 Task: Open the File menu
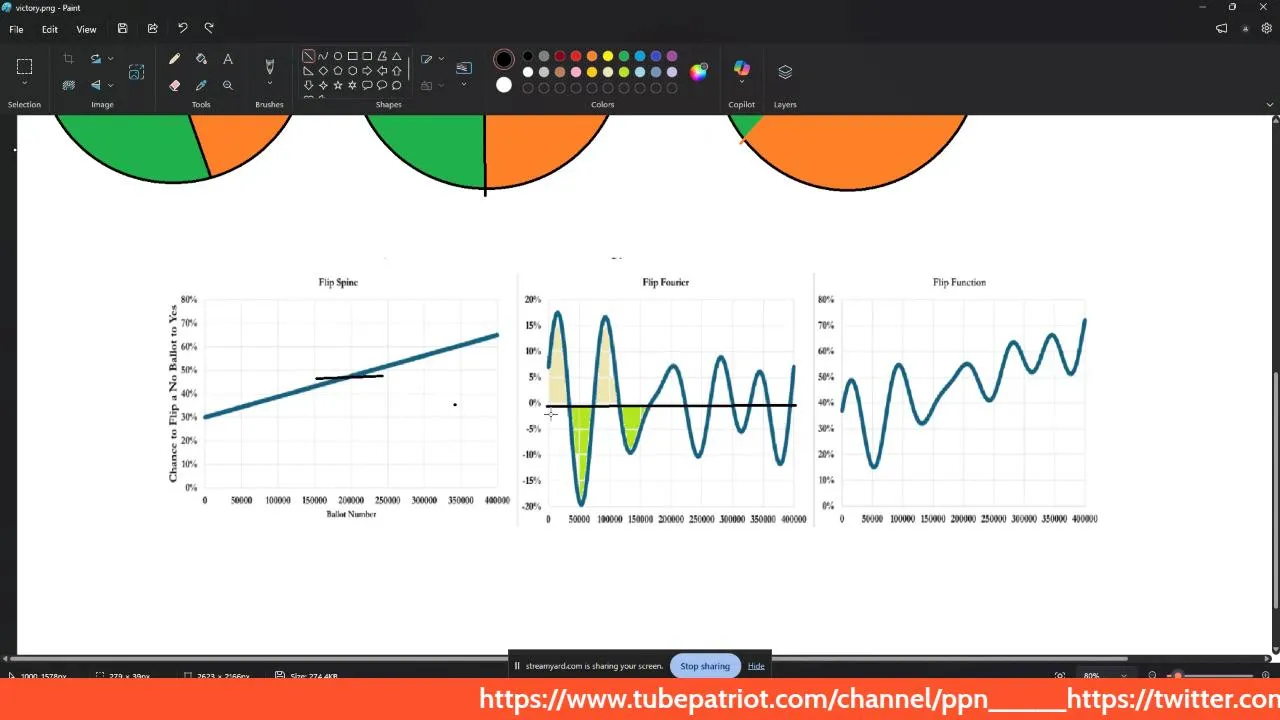click(x=16, y=29)
